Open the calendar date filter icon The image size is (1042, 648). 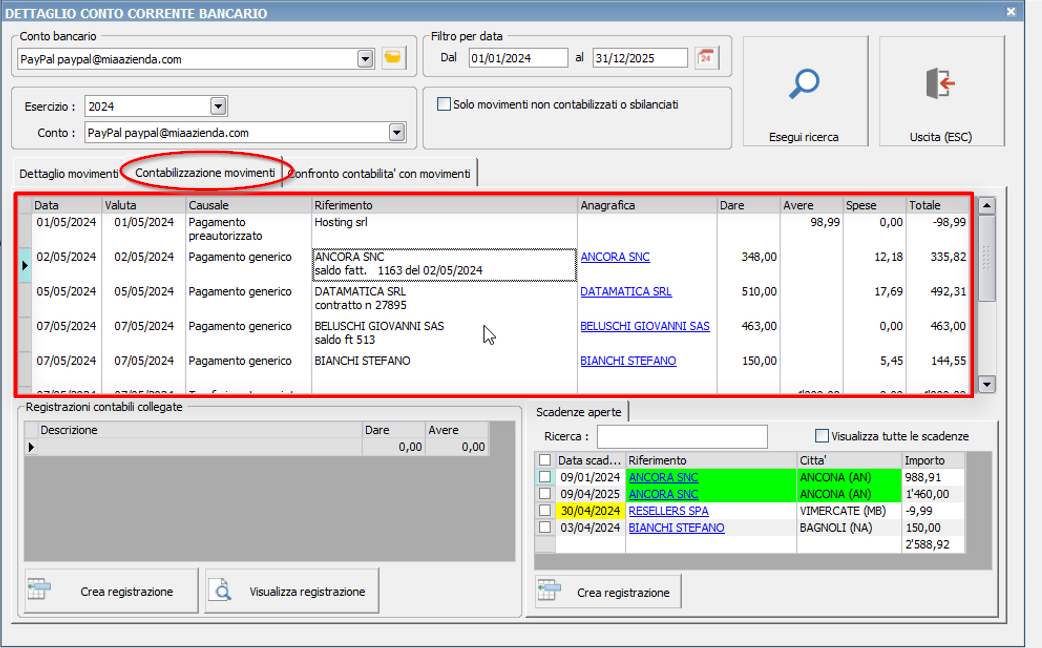click(x=708, y=58)
